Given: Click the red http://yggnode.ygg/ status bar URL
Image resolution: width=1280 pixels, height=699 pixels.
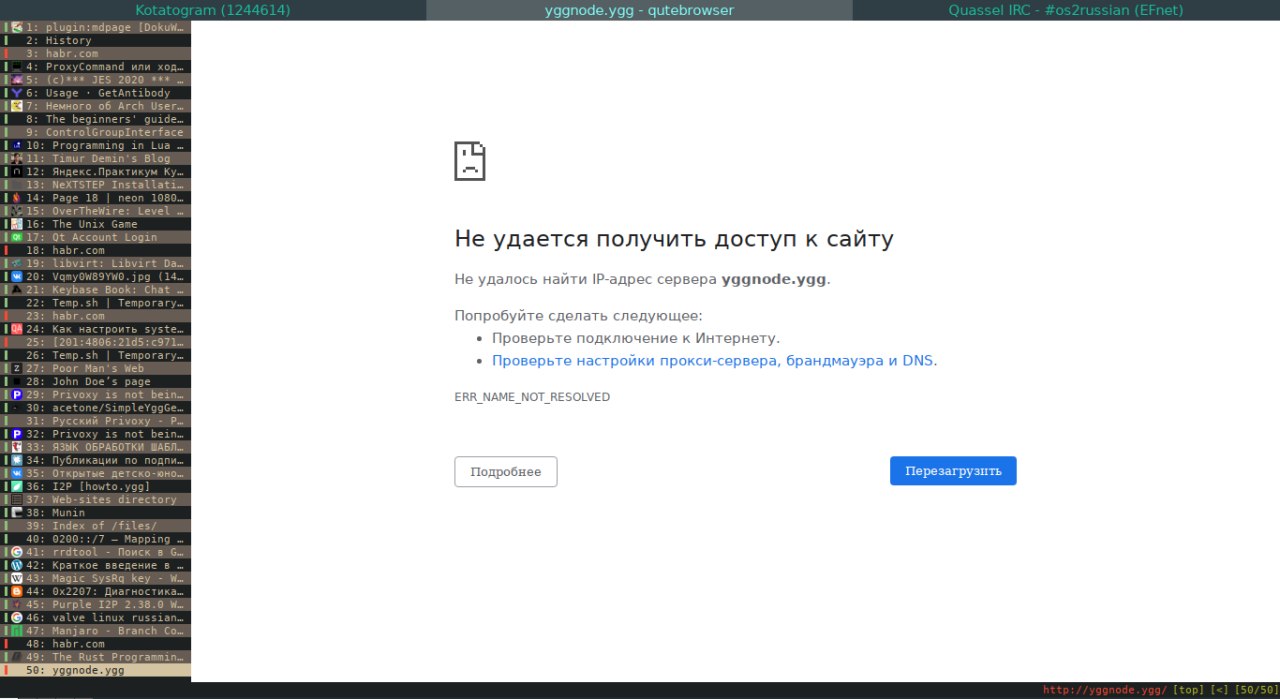Looking at the screenshot, I should pos(1105,690).
